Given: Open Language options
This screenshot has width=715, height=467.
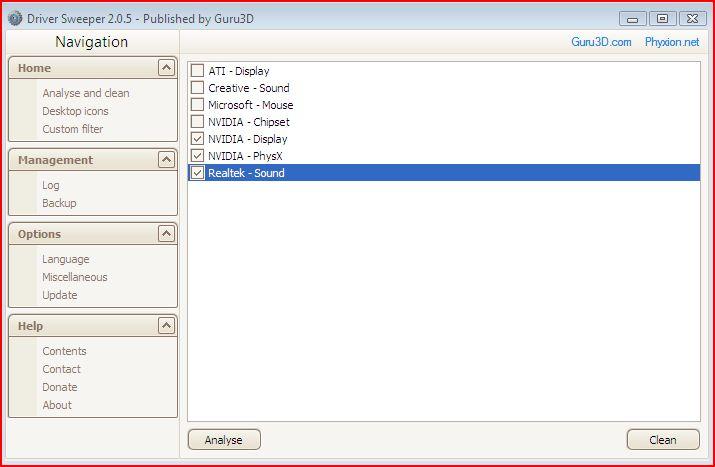Looking at the screenshot, I should pos(66,259).
